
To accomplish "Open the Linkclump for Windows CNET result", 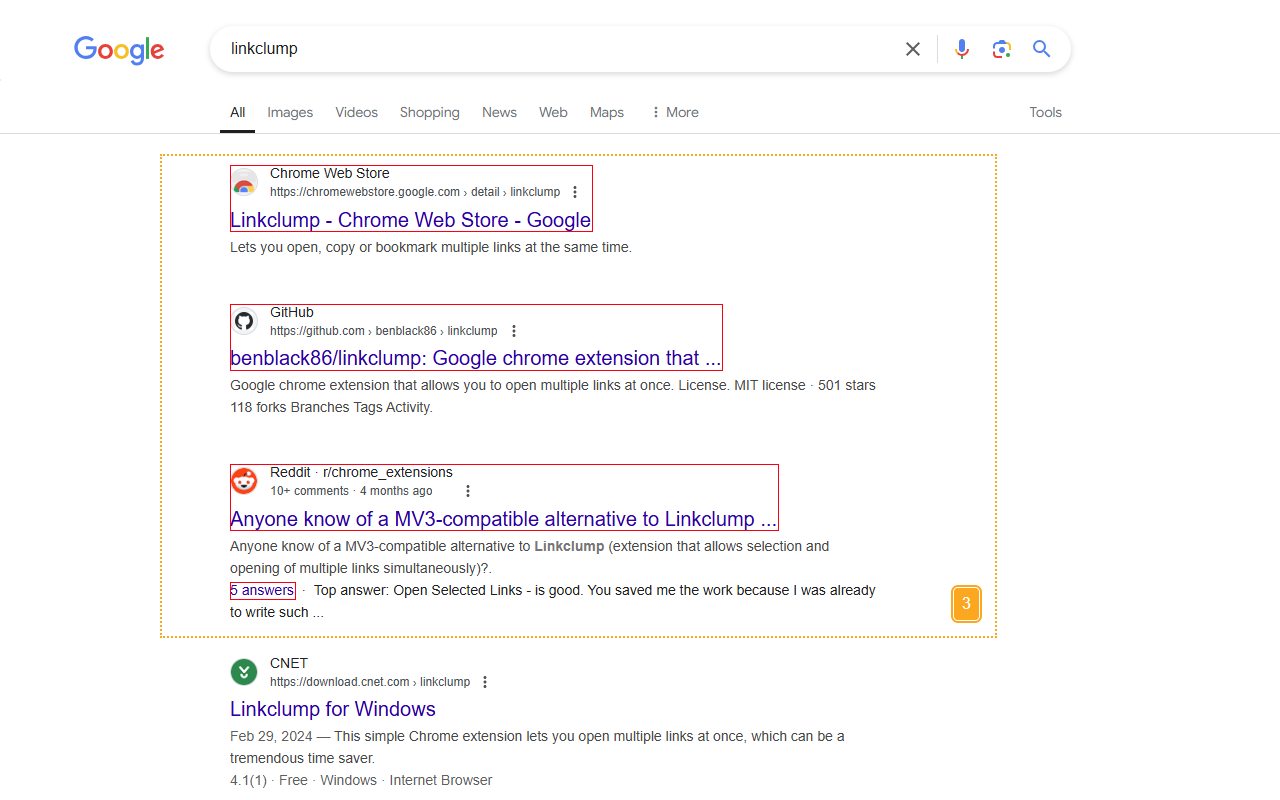I will pyautogui.click(x=332, y=708).
